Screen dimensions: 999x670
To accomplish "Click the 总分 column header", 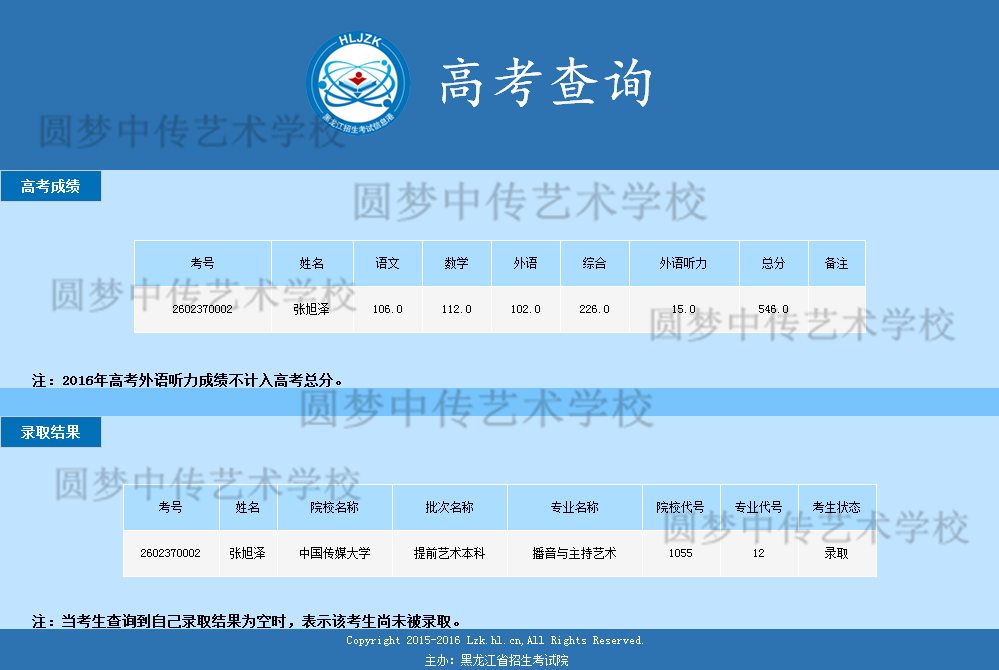I will 773,263.
